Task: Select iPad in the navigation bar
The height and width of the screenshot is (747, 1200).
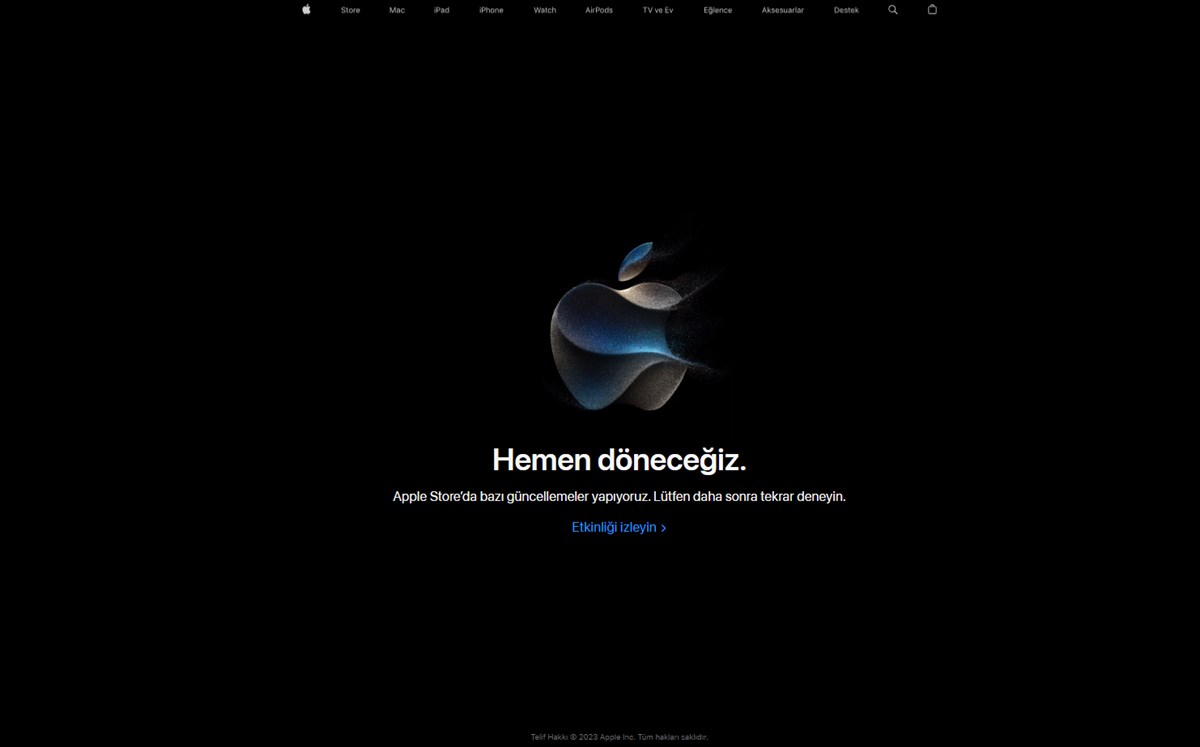Action: point(441,10)
